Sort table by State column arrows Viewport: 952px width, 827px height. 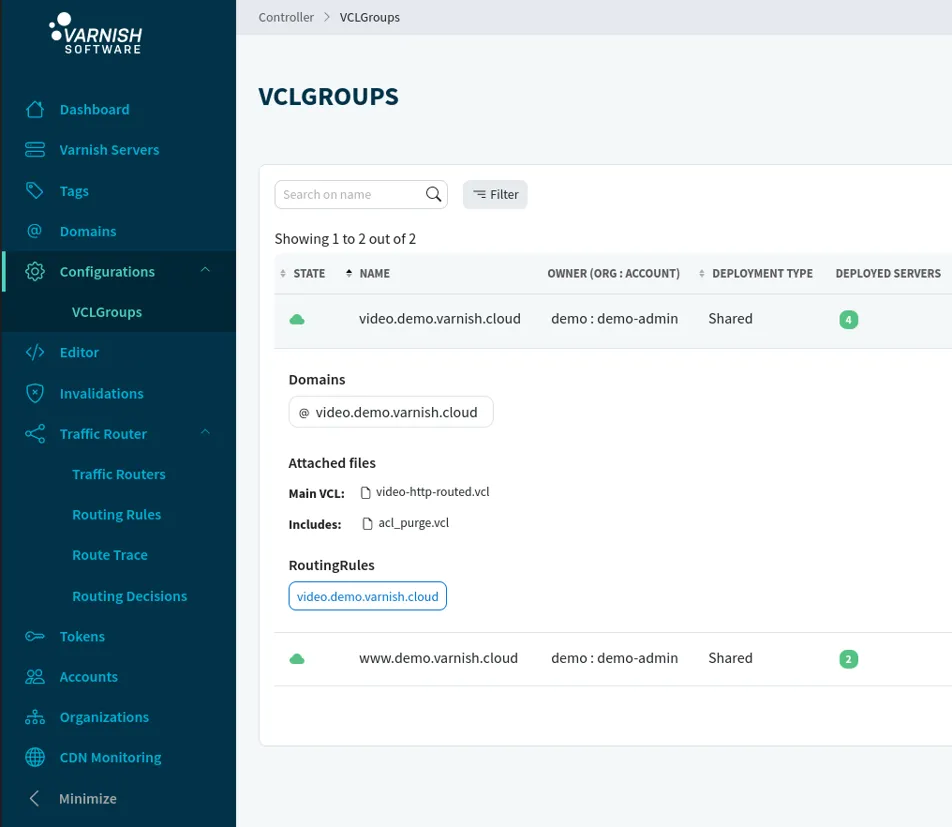coord(283,274)
